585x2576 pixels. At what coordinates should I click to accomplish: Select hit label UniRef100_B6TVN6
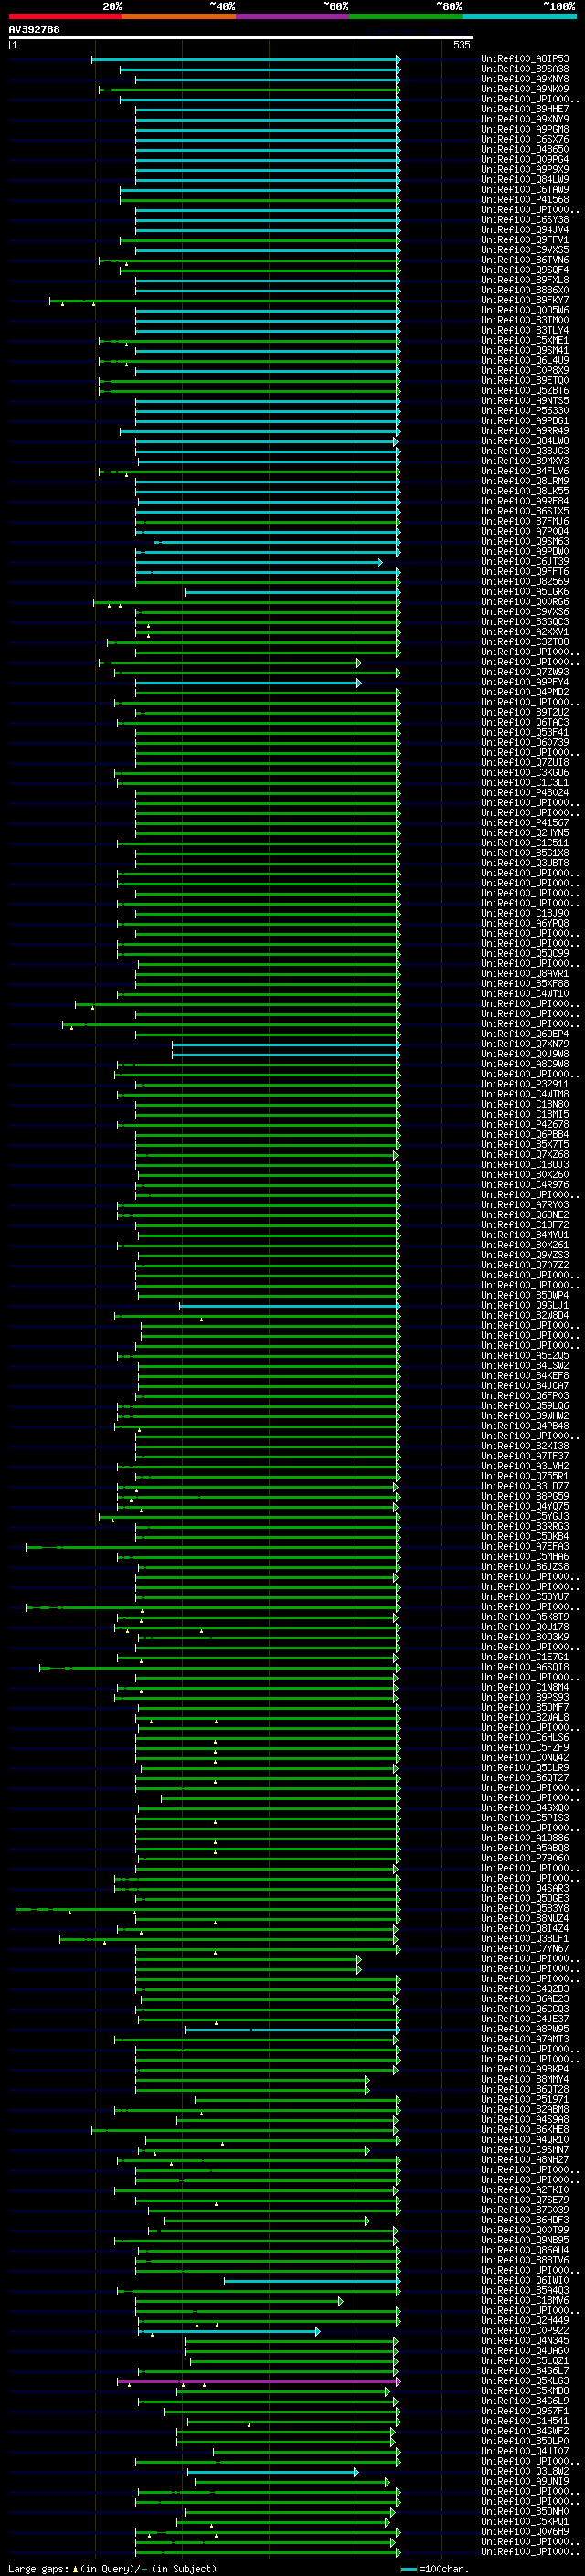click(525, 260)
